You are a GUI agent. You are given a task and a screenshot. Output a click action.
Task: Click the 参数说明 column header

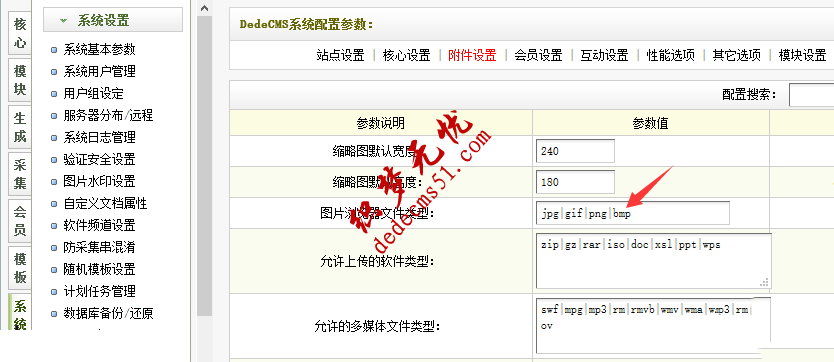380,123
